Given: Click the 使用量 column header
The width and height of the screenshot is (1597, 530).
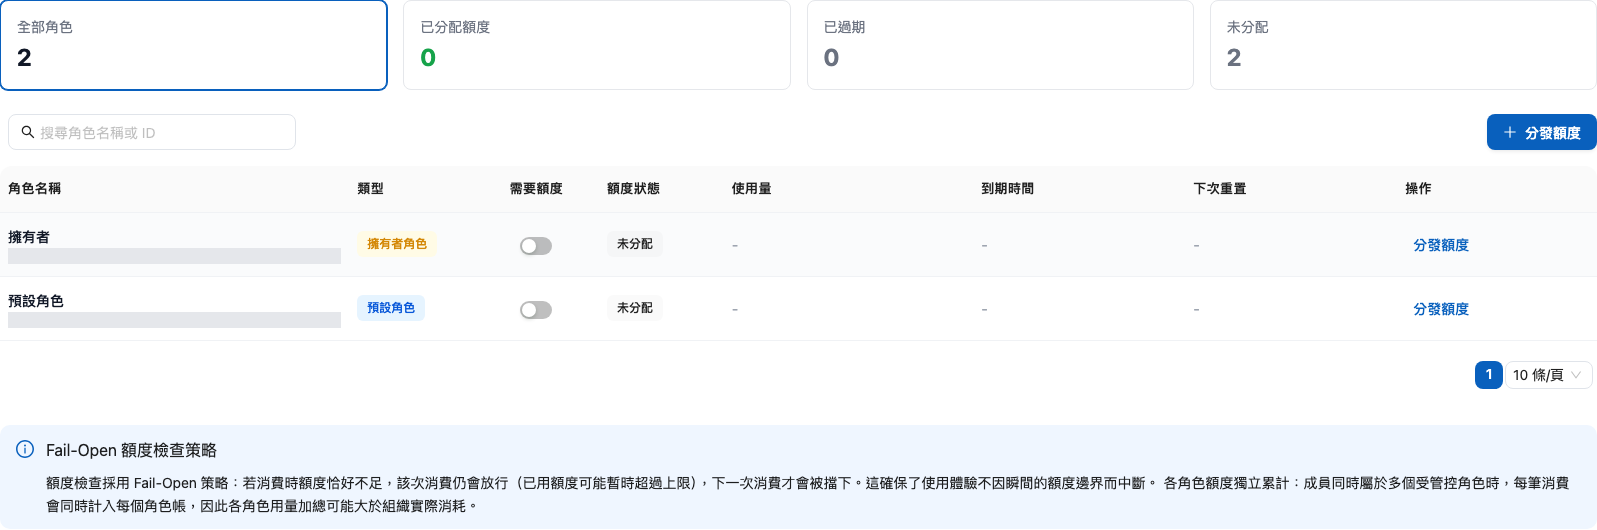Looking at the screenshot, I should pos(751,188).
